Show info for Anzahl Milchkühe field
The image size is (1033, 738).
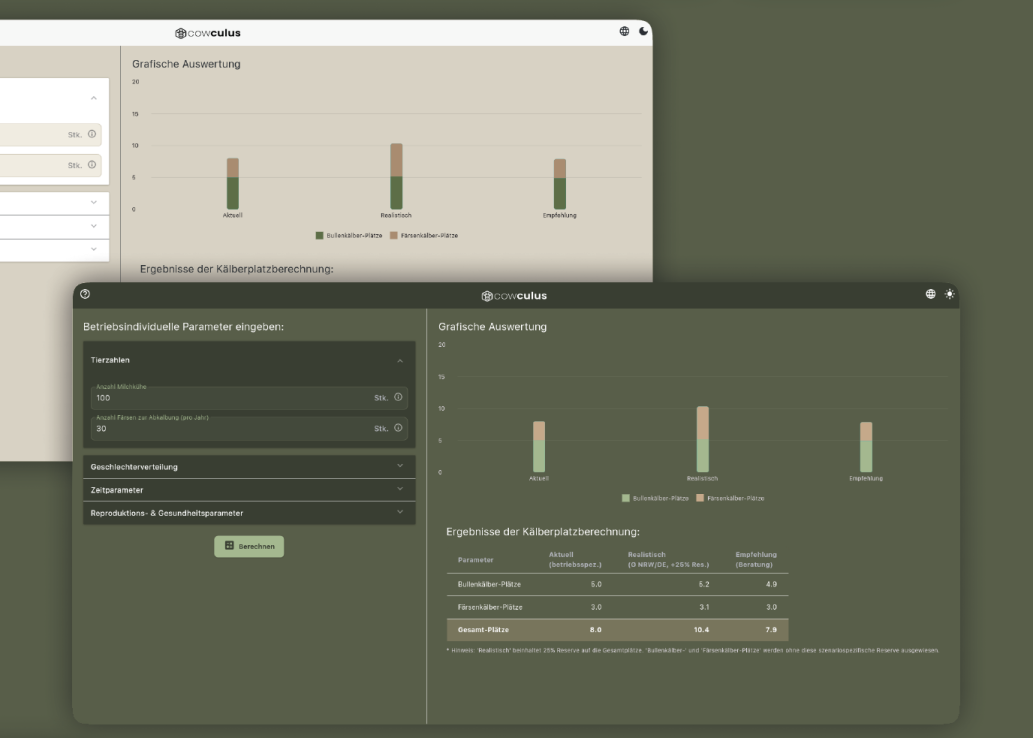coord(398,397)
